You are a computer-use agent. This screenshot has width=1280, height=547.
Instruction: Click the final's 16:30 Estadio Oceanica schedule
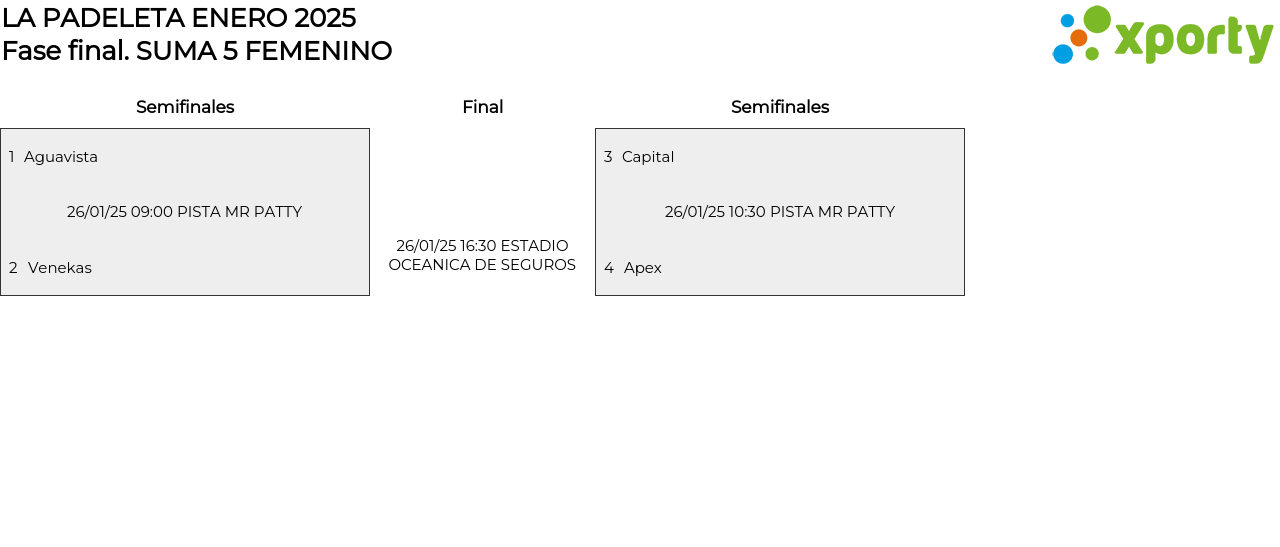pyautogui.click(x=482, y=255)
